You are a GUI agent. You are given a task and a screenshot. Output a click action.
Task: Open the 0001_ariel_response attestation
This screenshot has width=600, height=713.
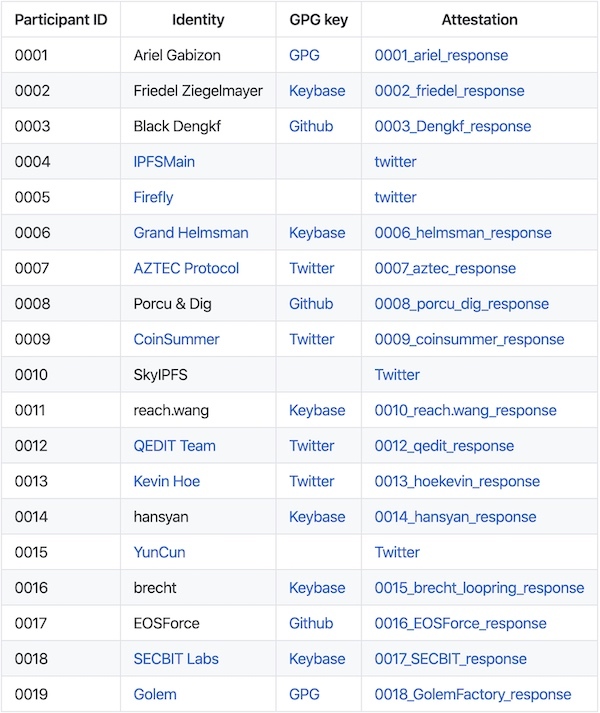pos(441,55)
